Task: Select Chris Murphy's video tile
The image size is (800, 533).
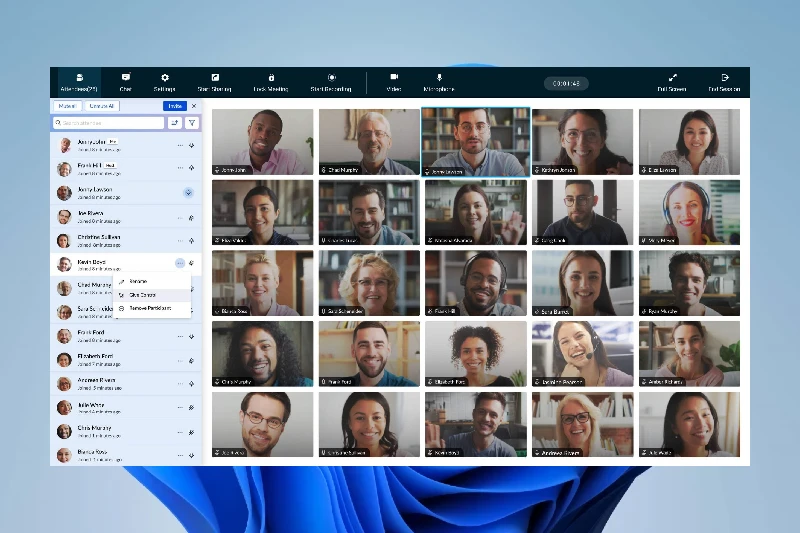Action: 263,353
